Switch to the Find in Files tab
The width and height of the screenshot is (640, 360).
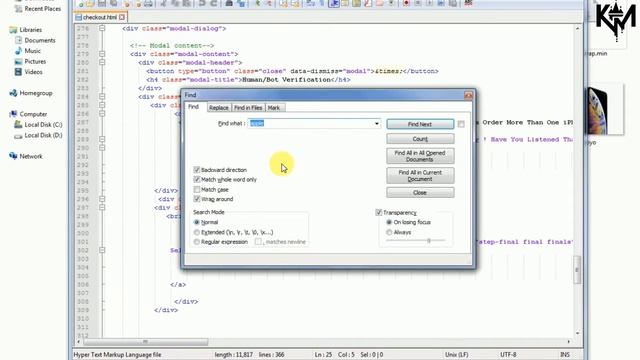pyautogui.click(x=248, y=108)
